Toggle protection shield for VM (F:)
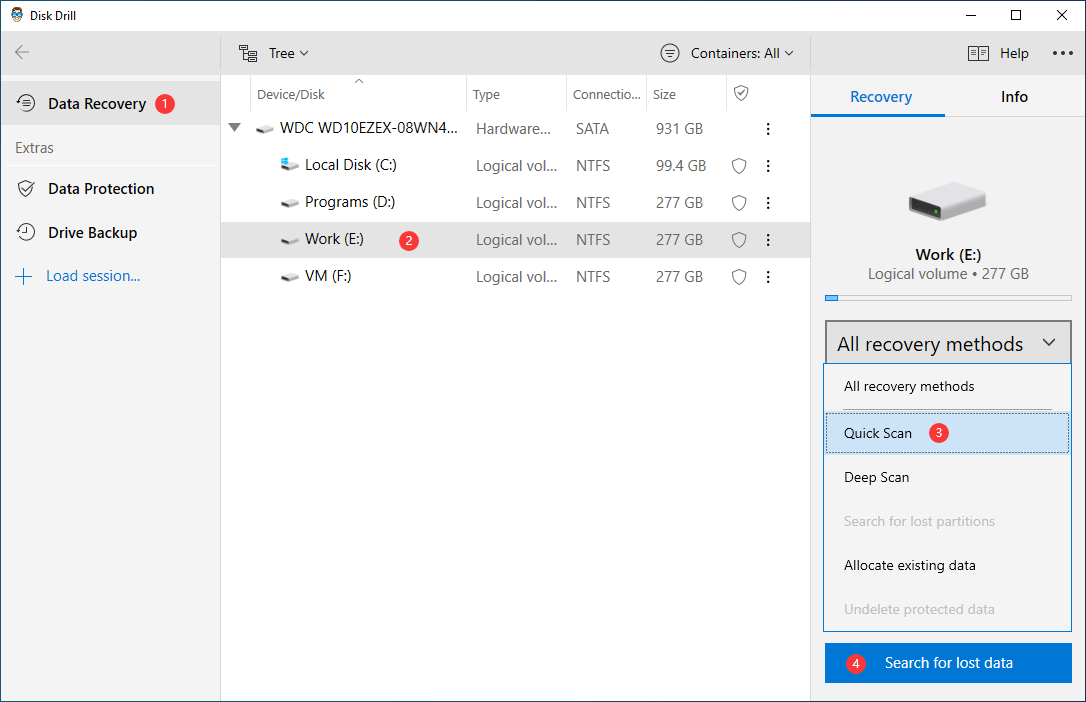The height and width of the screenshot is (702, 1086). coord(739,277)
